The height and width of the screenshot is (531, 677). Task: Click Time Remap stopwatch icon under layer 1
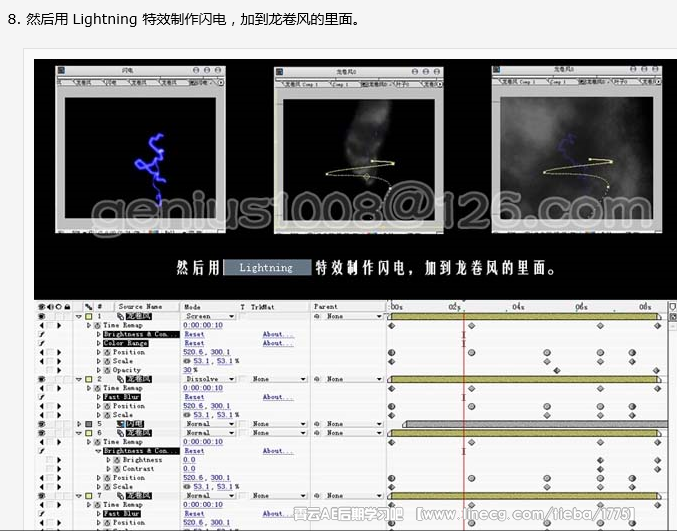click(98, 326)
